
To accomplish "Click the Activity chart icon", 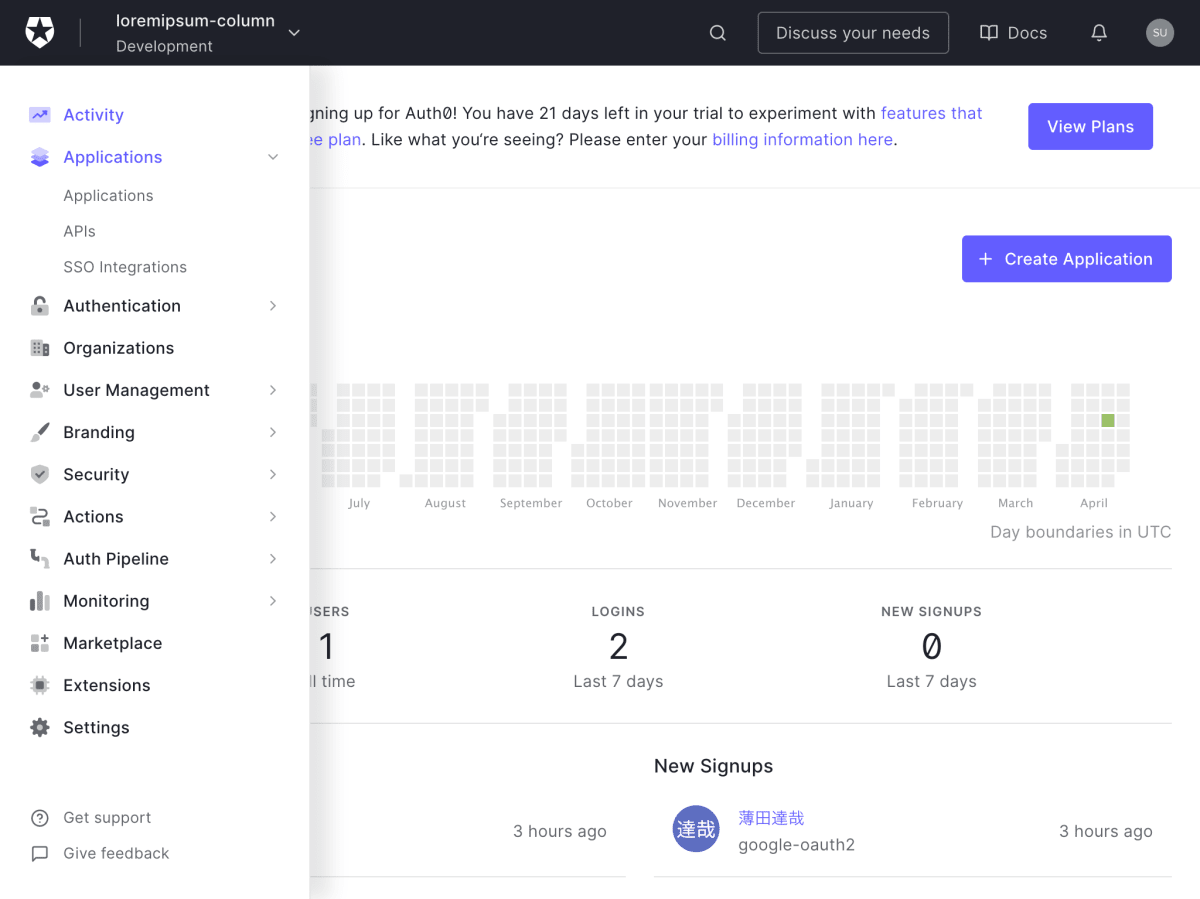I will pos(40,115).
